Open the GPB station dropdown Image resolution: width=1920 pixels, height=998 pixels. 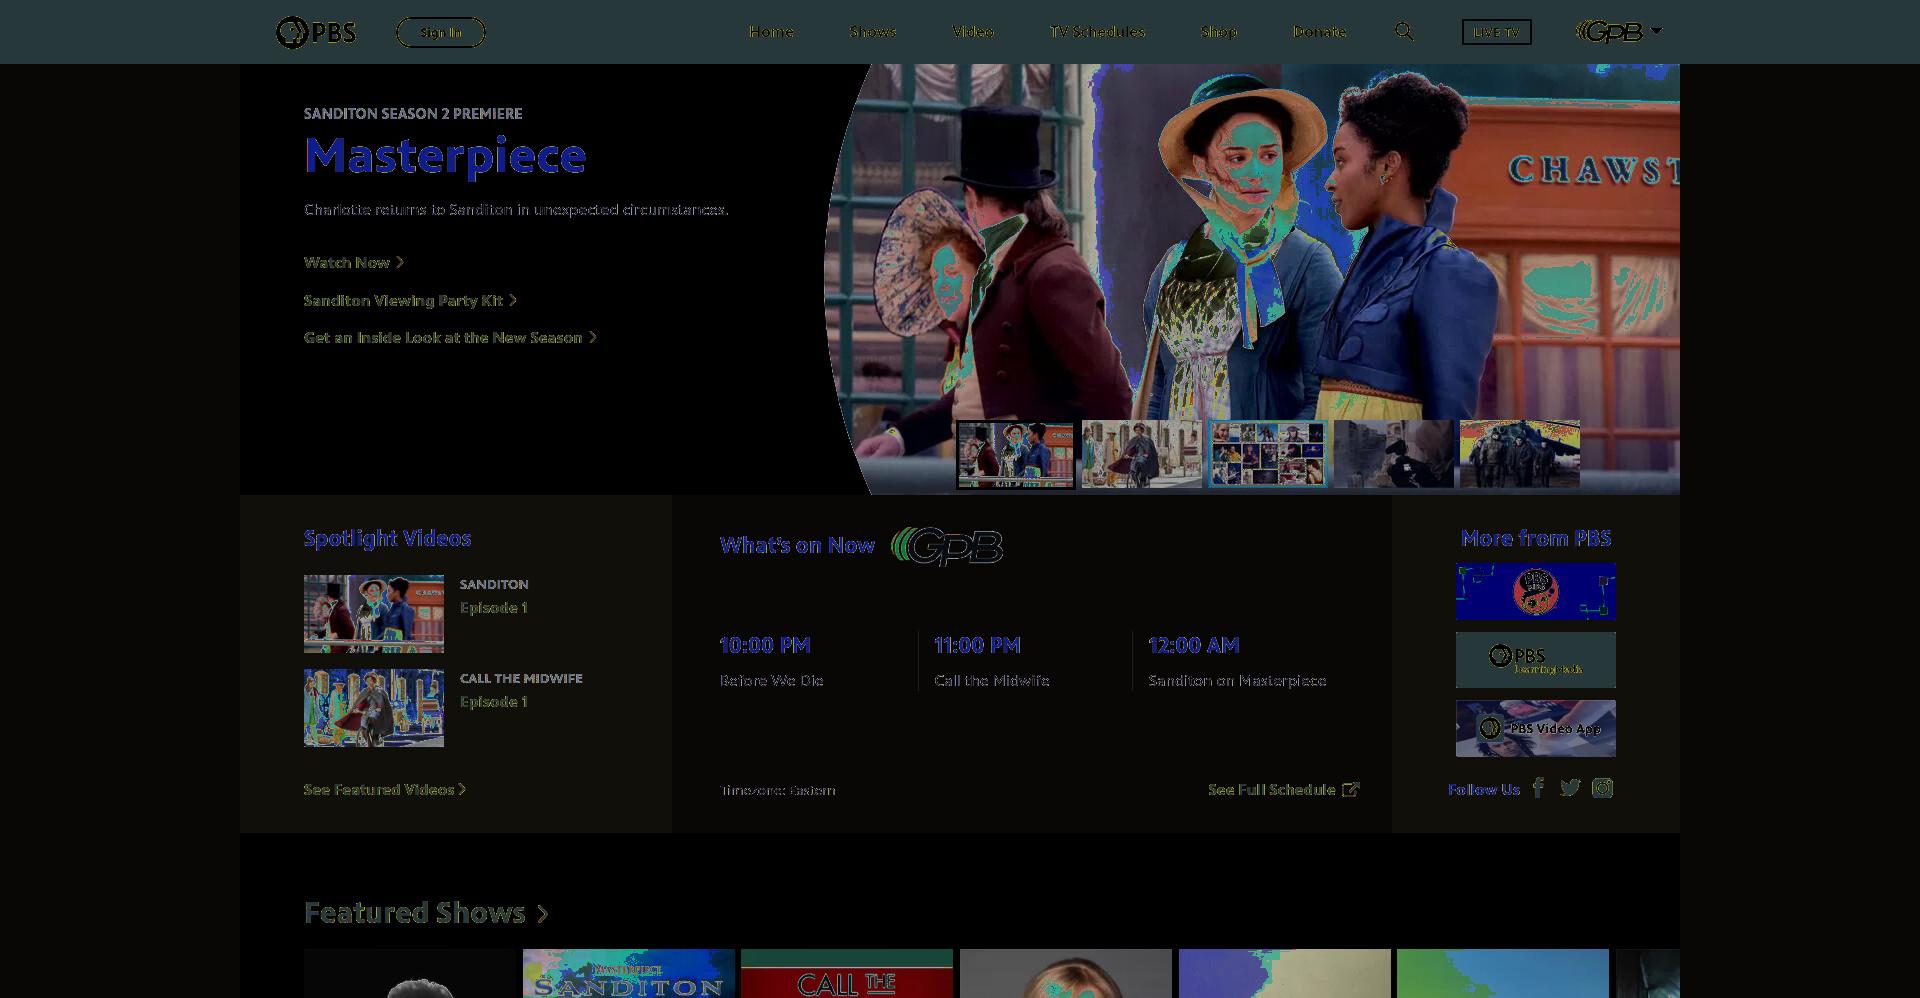pyautogui.click(x=1619, y=32)
